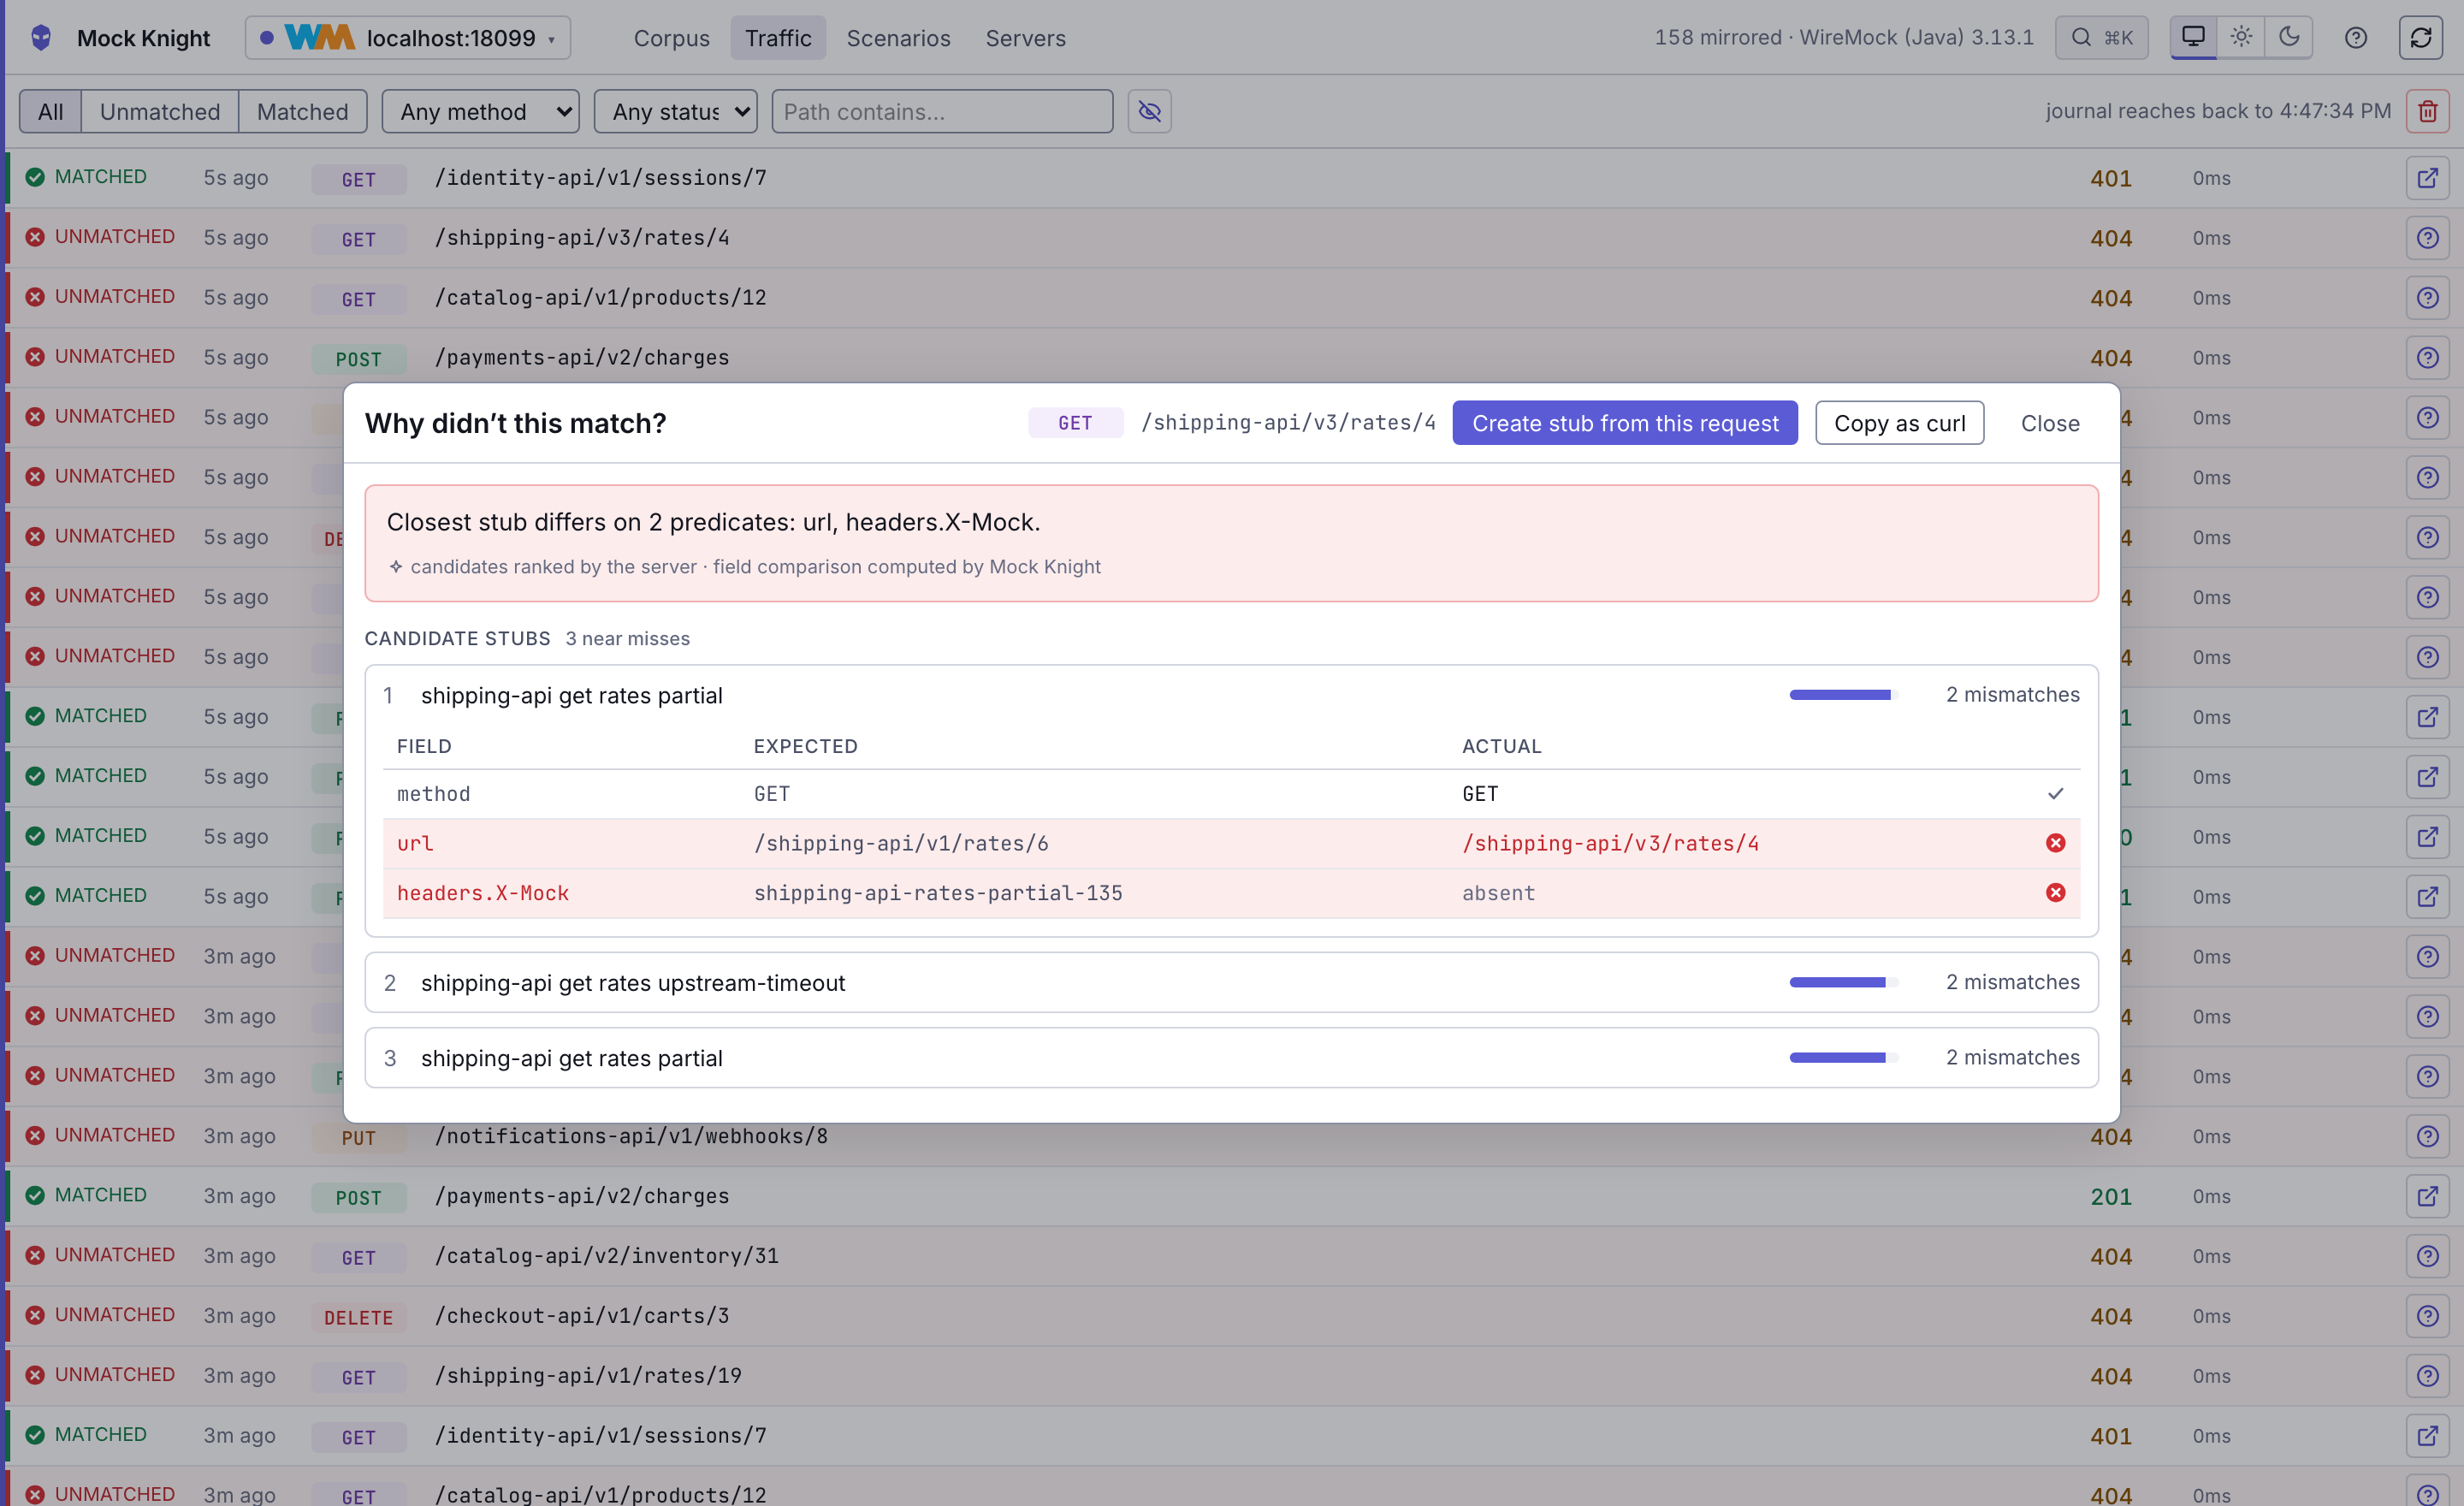This screenshot has width=2464, height=1506.
Task: Select the dark theme moon icon
Action: 2288,37
